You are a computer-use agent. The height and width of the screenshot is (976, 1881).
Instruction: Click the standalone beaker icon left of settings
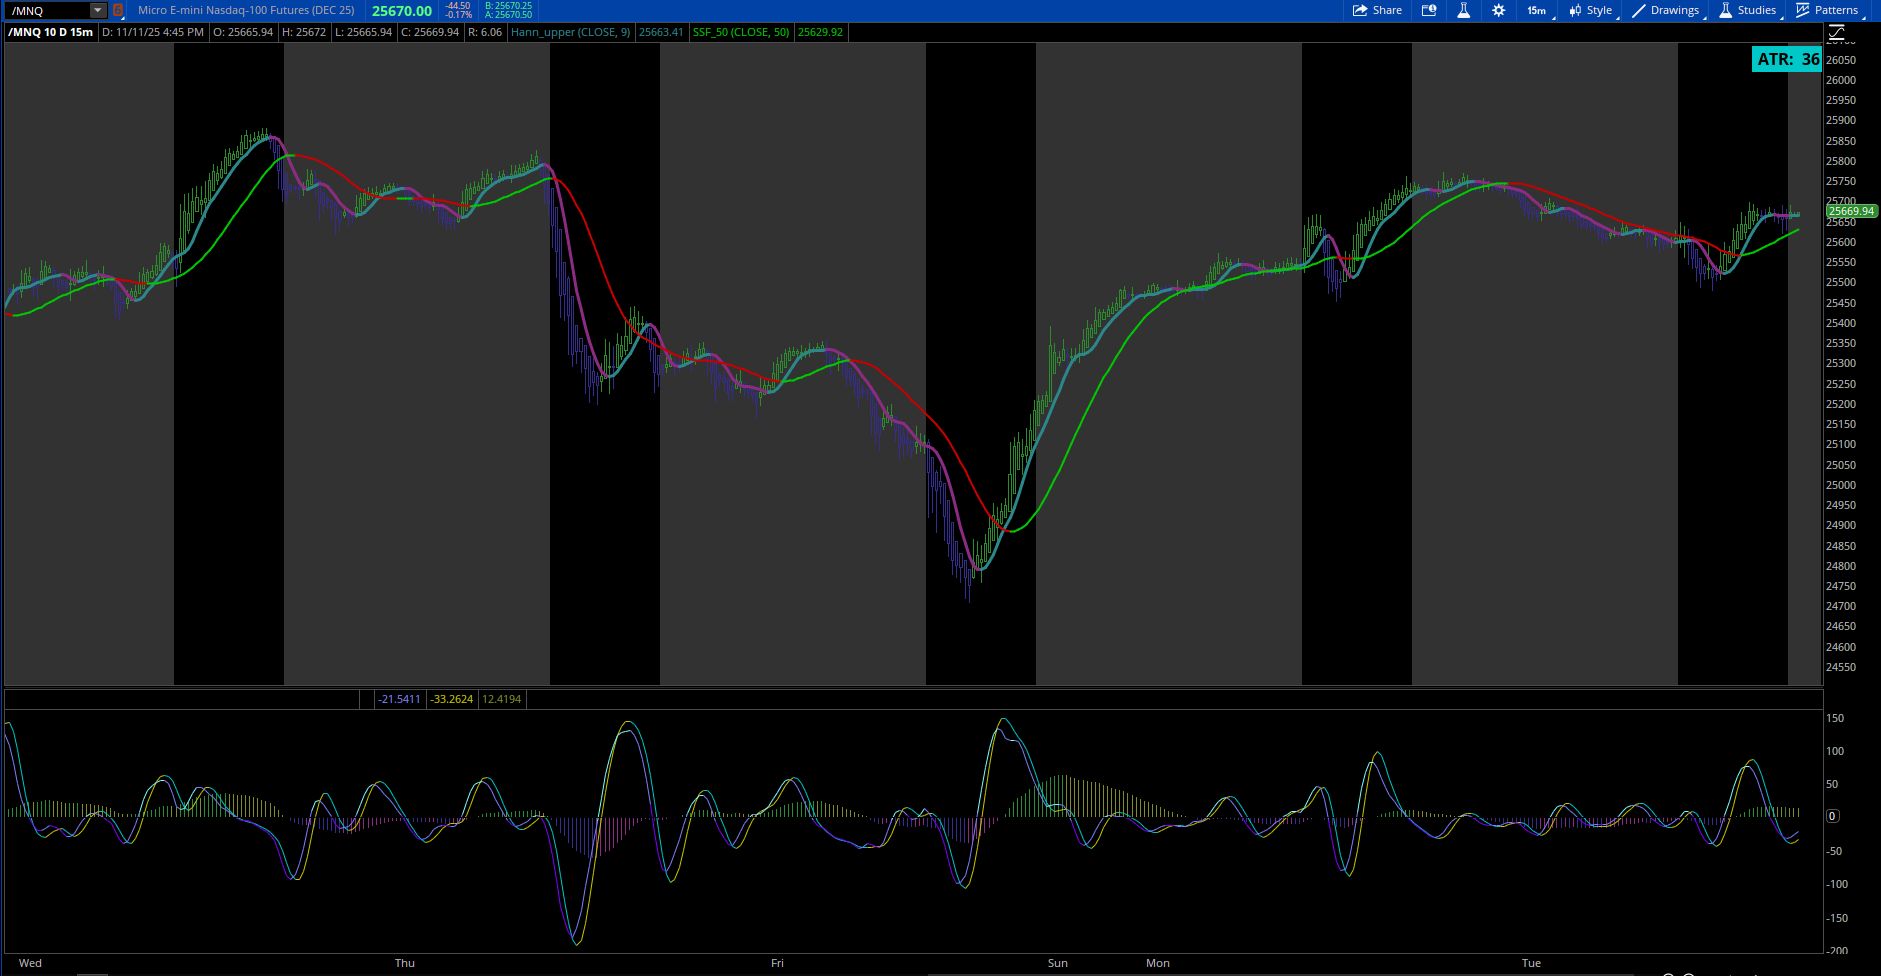[1463, 10]
